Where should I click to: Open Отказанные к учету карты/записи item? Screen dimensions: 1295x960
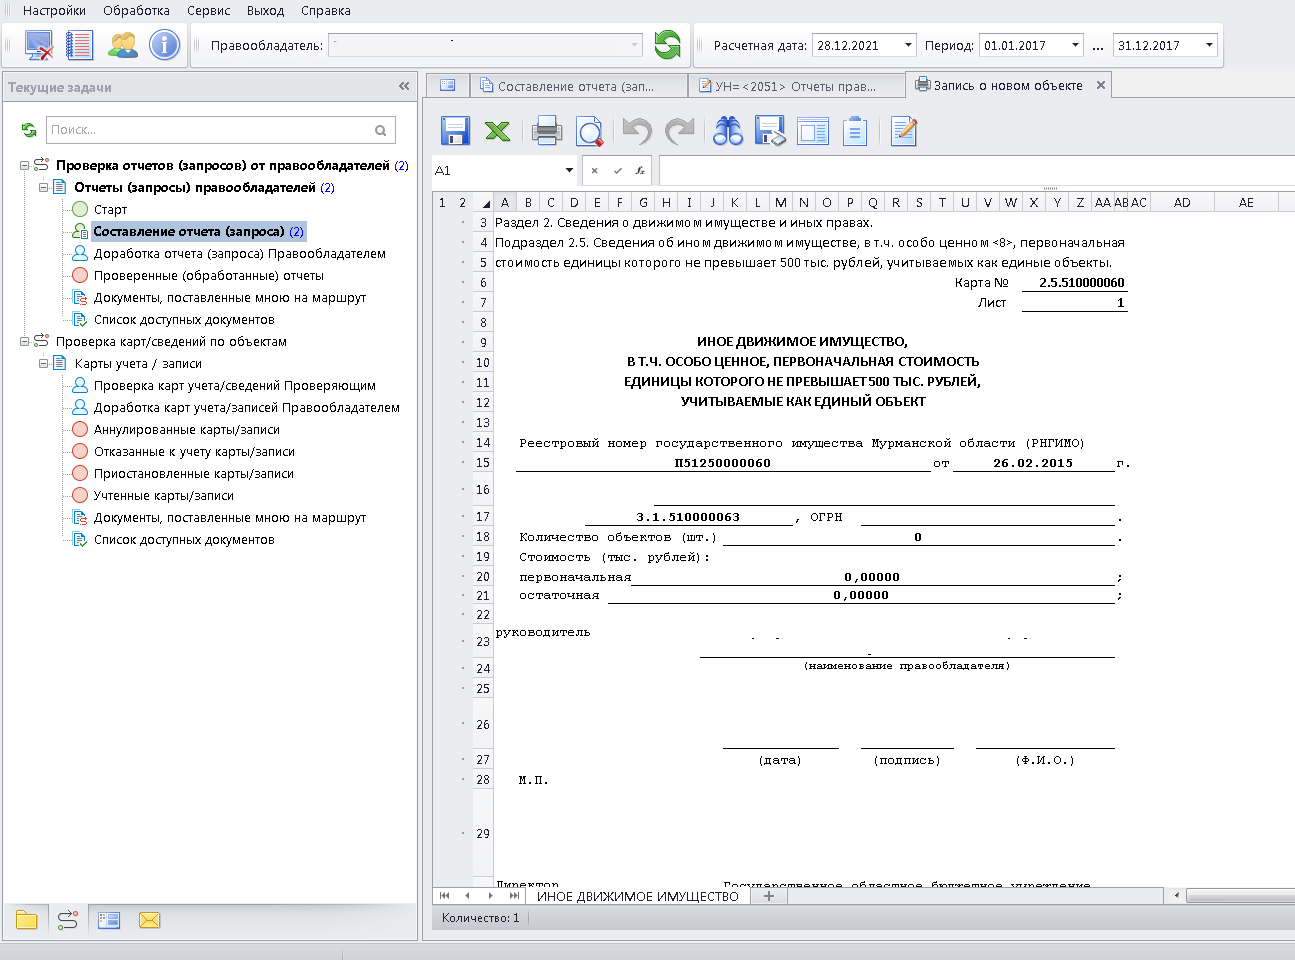coord(194,452)
